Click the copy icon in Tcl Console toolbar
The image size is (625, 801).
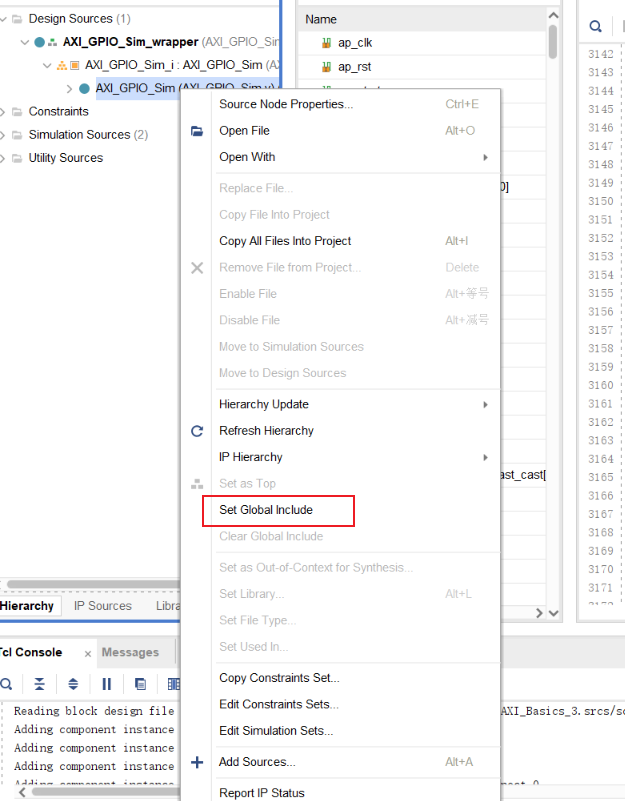pos(140,684)
